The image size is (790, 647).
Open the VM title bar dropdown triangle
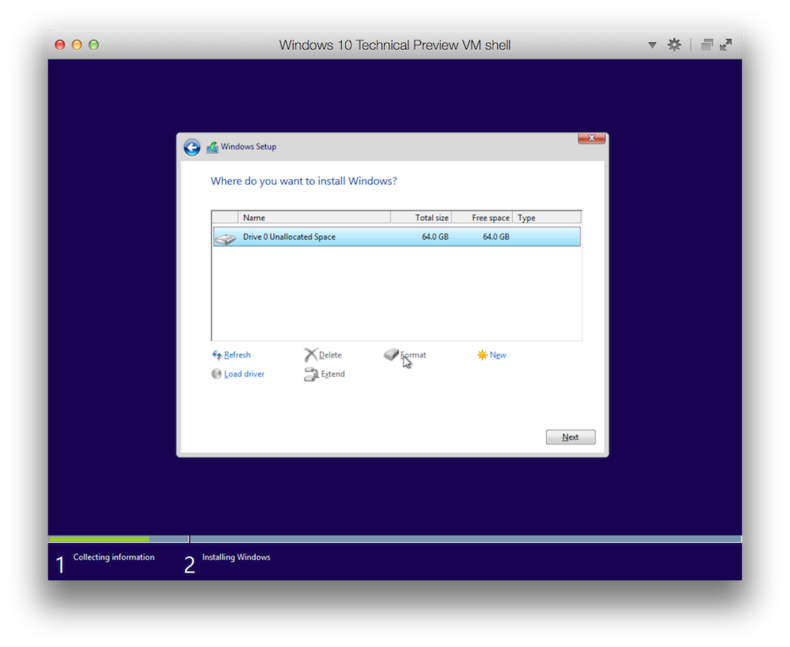click(x=652, y=45)
